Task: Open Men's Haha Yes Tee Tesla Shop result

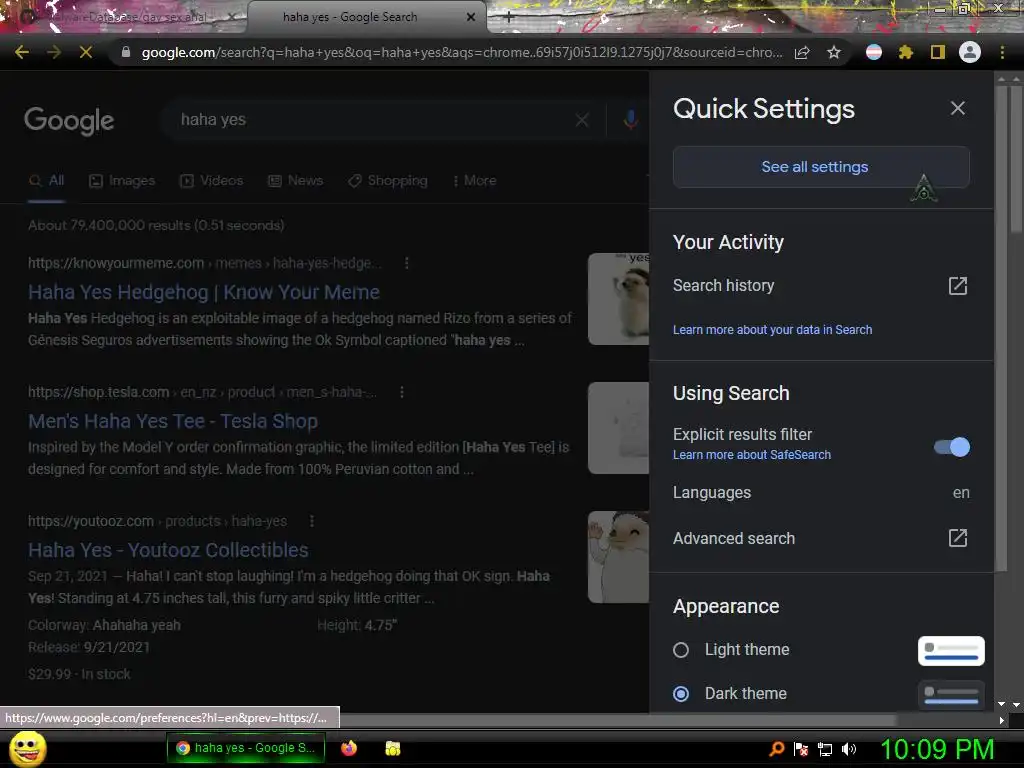Action: [173, 421]
